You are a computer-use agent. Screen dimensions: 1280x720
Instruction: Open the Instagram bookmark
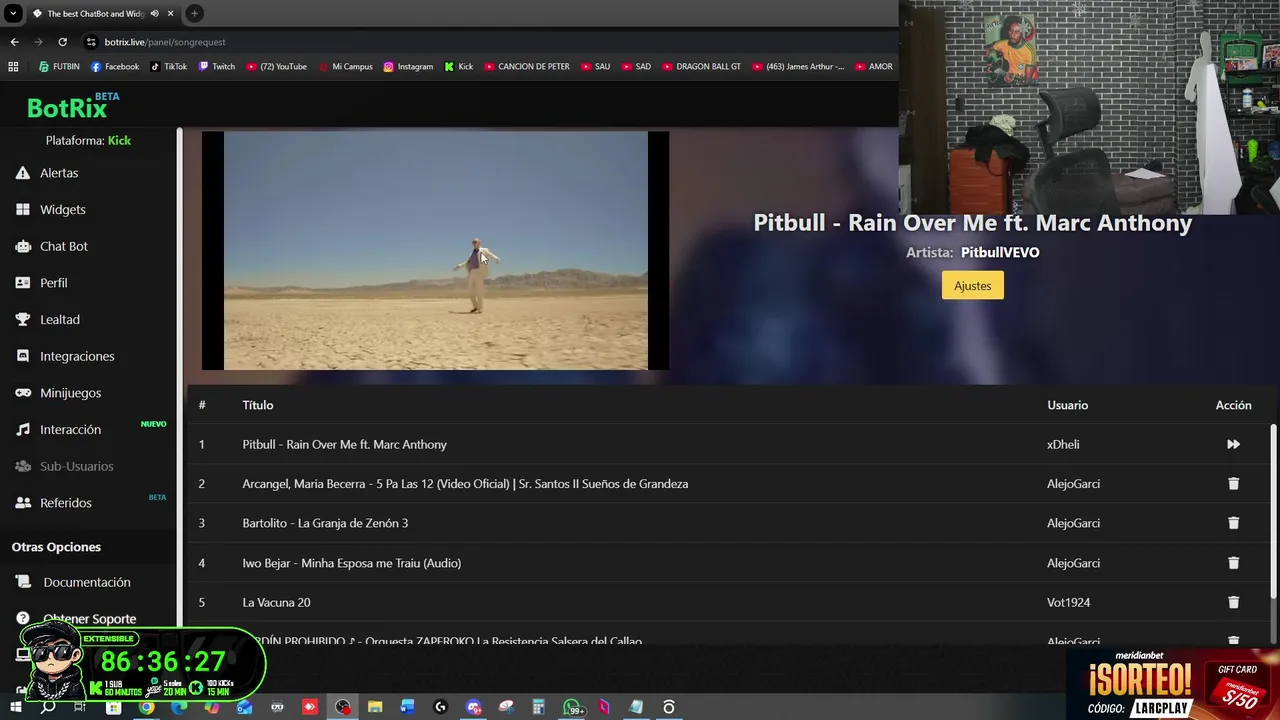click(x=408, y=67)
